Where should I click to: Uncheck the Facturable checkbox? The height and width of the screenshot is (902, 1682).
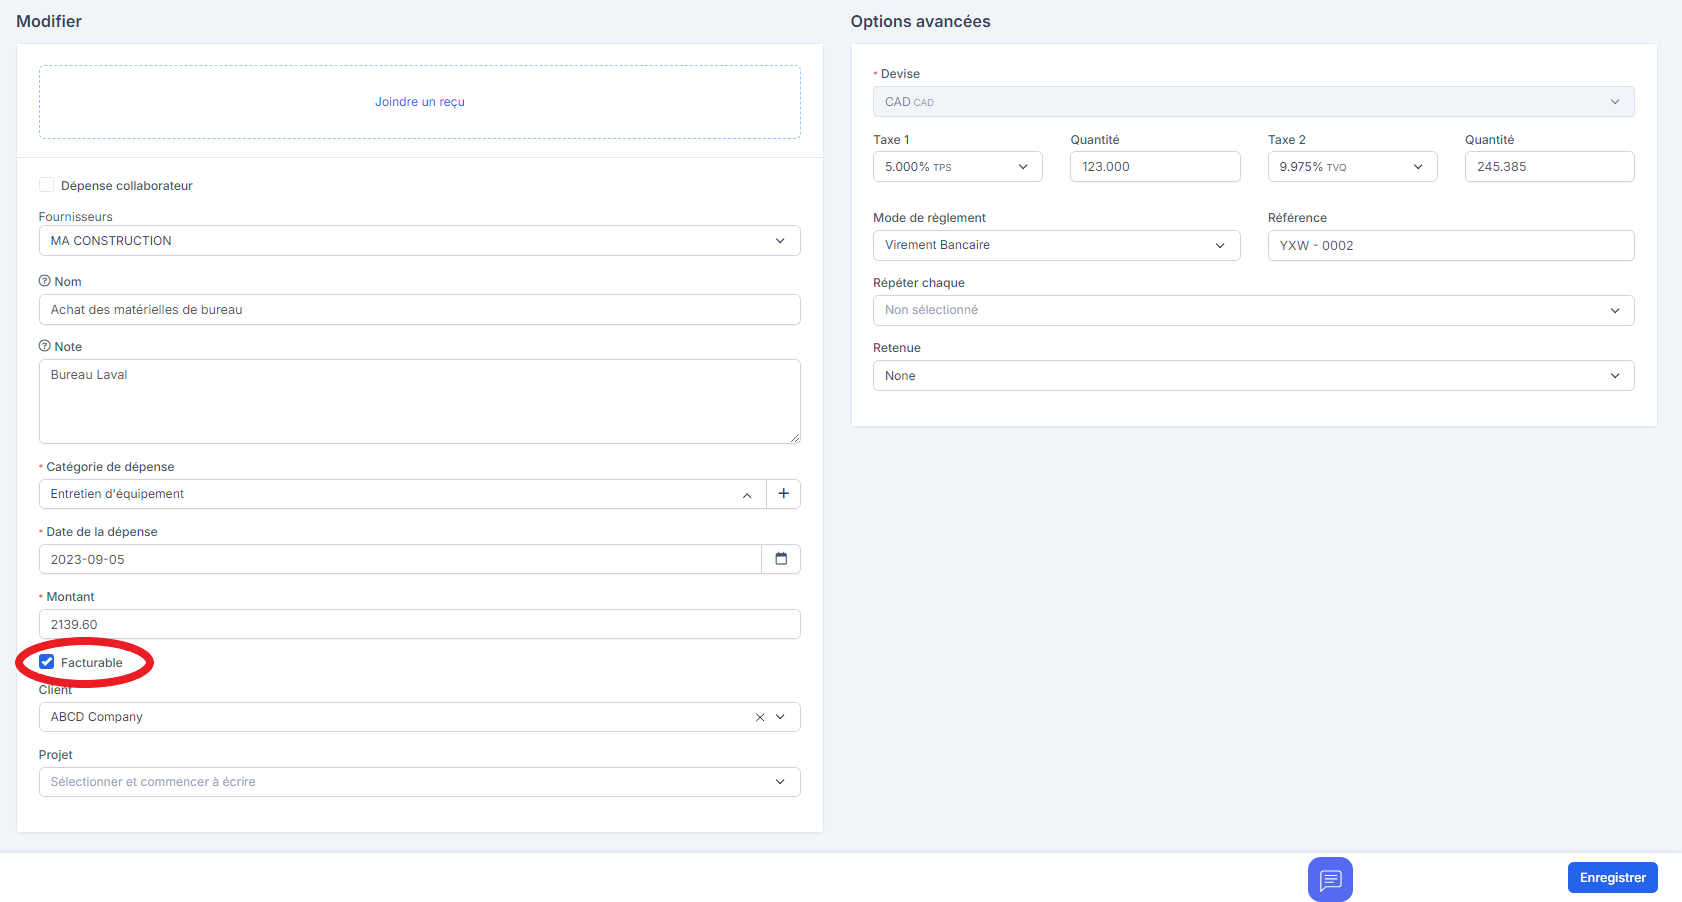(46, 662)
